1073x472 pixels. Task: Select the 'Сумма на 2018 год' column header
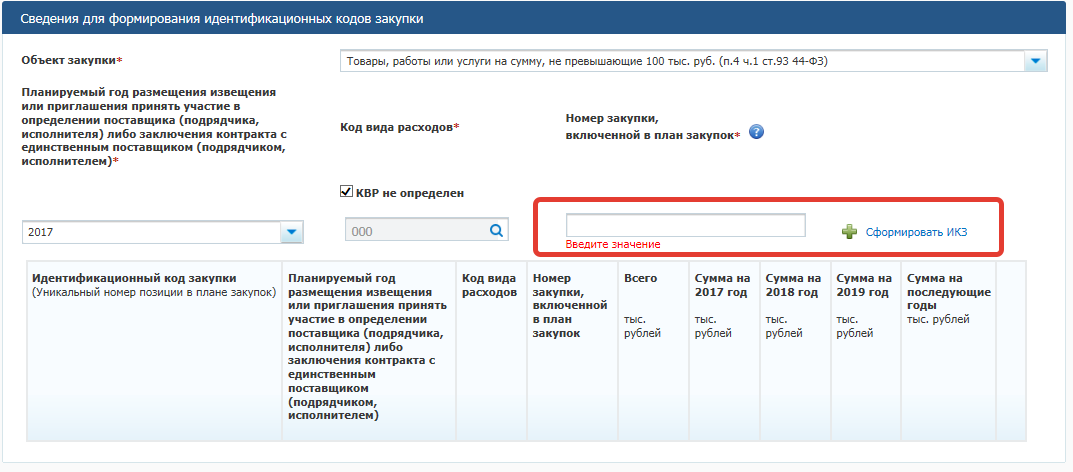[x=791, y=284]
